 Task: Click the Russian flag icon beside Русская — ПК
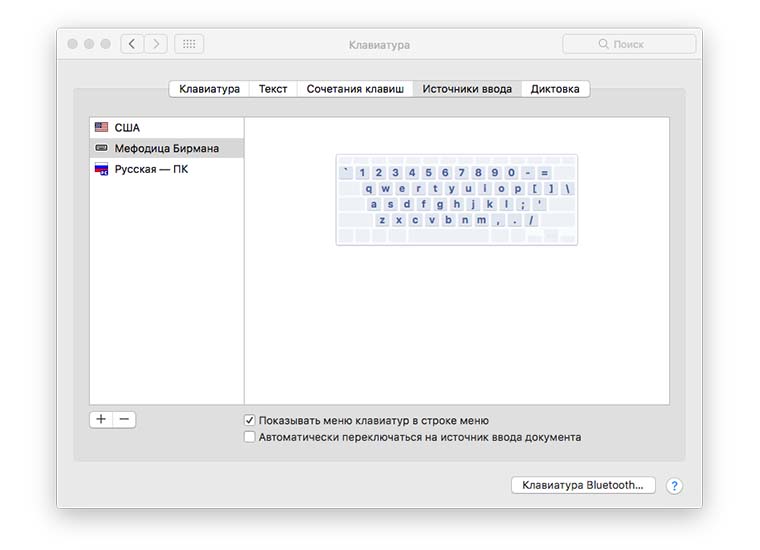[x=101, y=169]
